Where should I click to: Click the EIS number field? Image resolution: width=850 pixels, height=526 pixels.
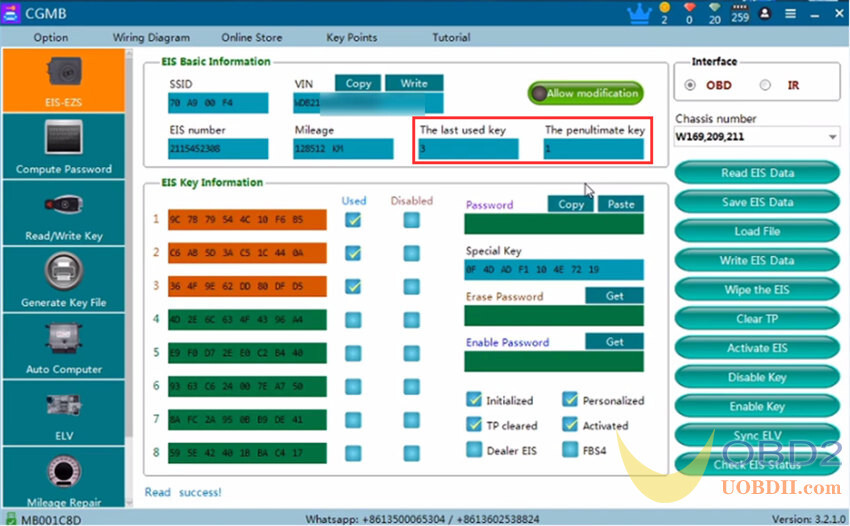pyautogui.click(x=218, y=149)
